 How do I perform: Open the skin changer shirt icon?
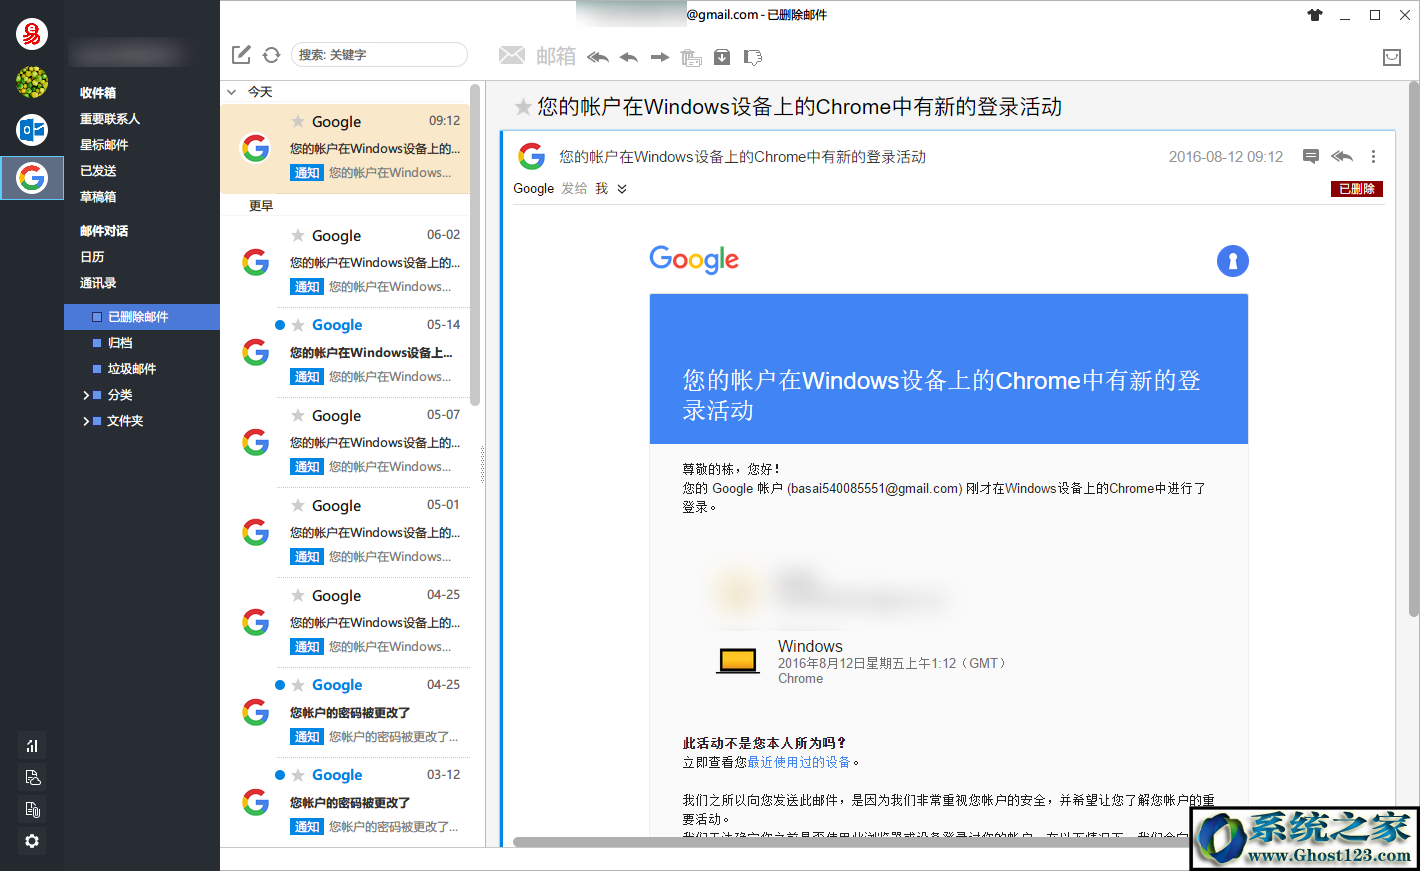[x=1315, y=15]
